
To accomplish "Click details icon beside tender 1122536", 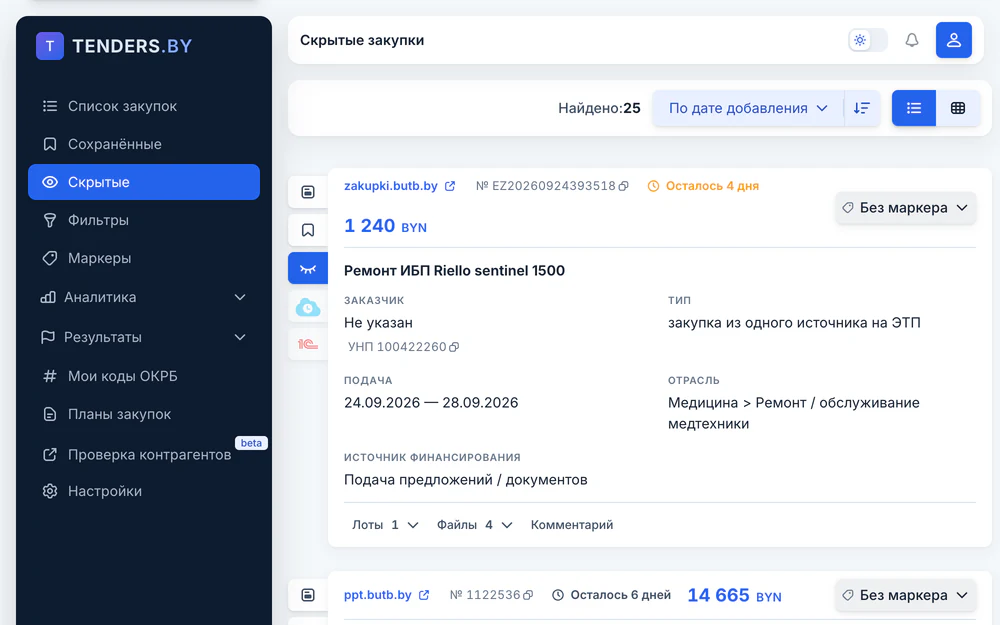I will tap(308, 595).
